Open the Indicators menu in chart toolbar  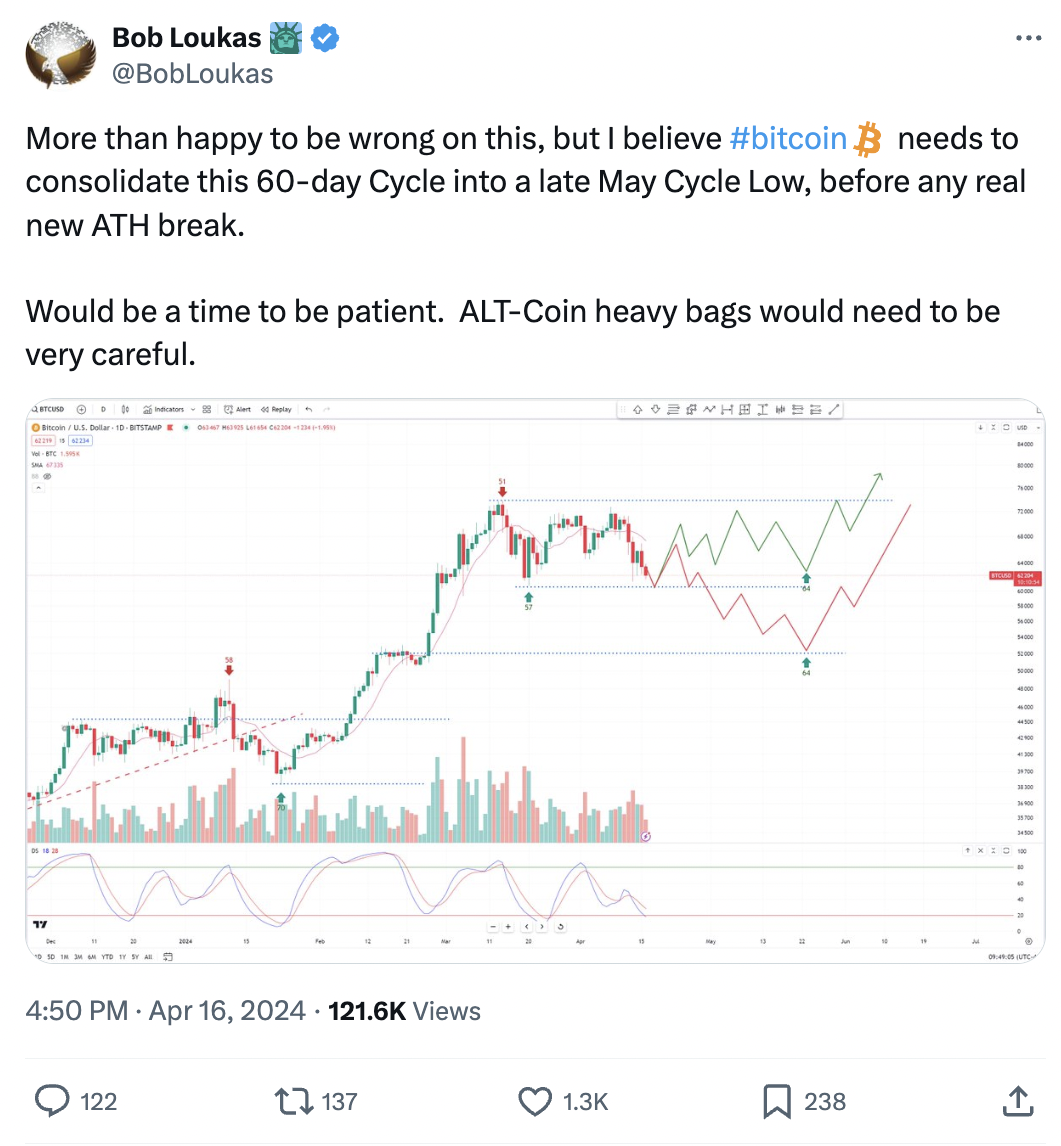[164, 409]
